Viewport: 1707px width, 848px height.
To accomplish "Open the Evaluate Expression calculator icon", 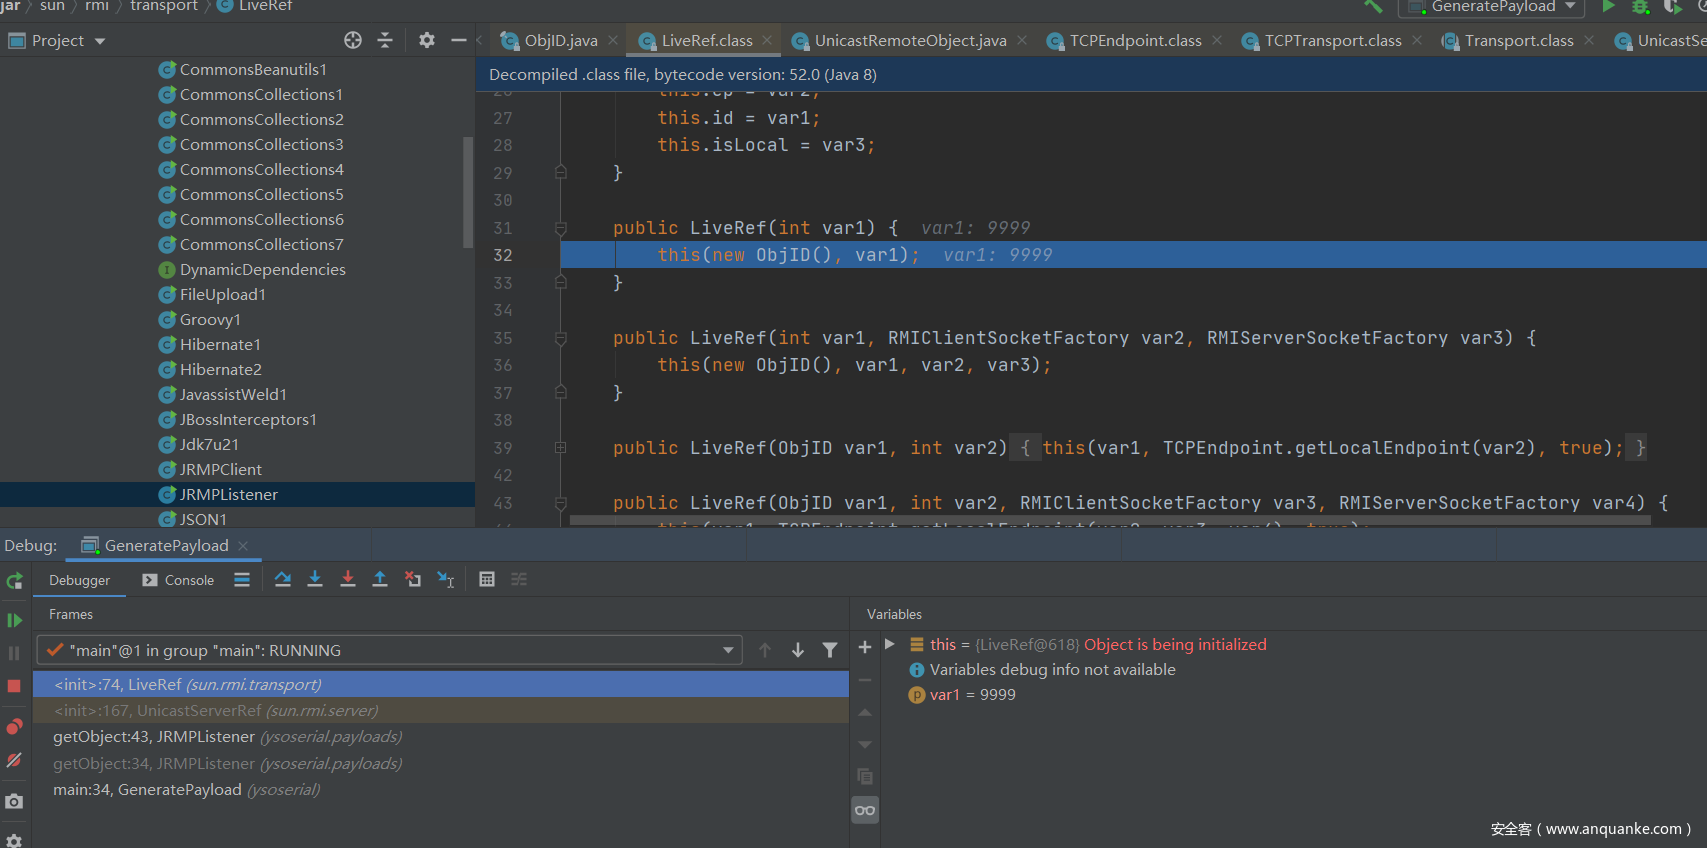I will (487, 579).
